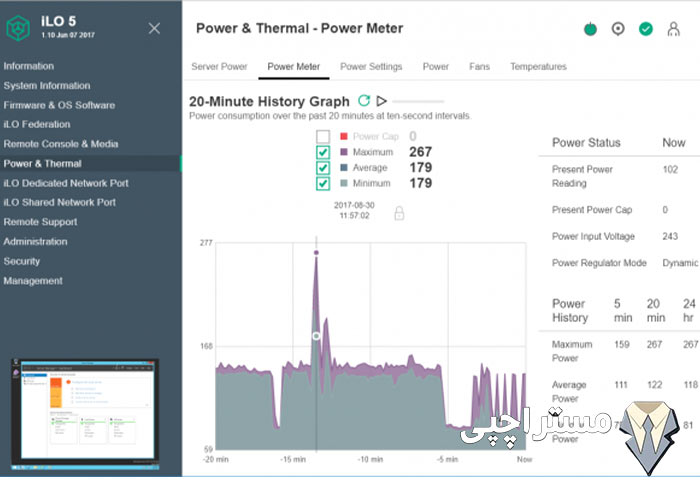Open Information in the sidebar
The height and width of the screenshot is (500, 700).
29,66
